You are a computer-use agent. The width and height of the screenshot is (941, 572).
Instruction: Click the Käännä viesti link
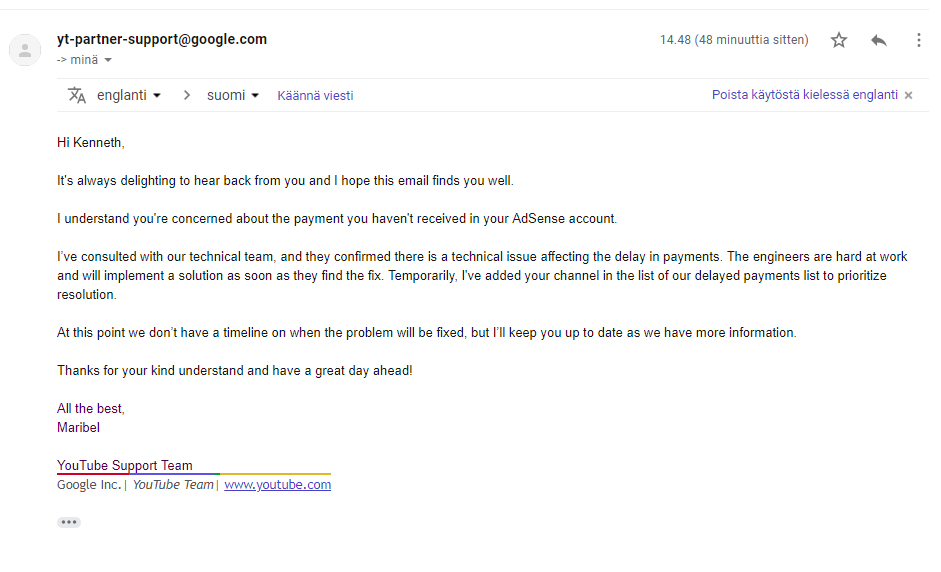pos(315,96)
